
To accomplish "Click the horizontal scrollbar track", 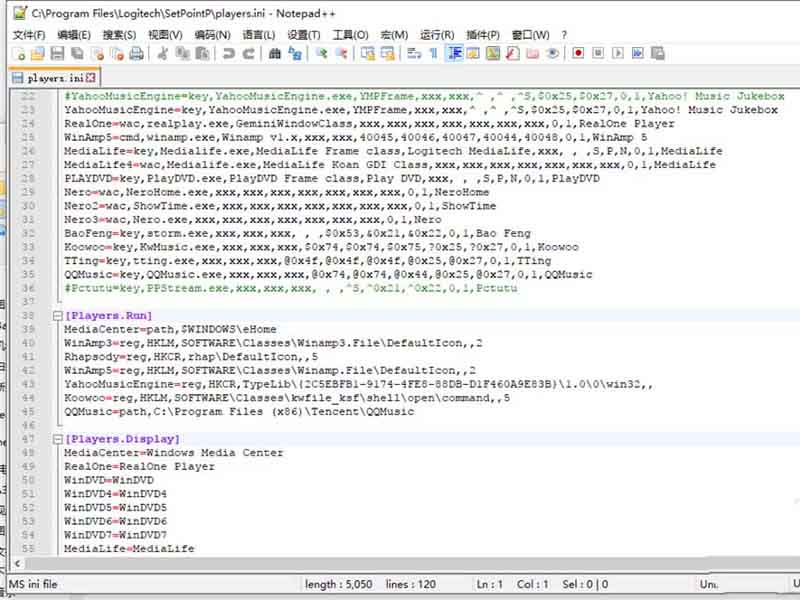I will [412, 563].
